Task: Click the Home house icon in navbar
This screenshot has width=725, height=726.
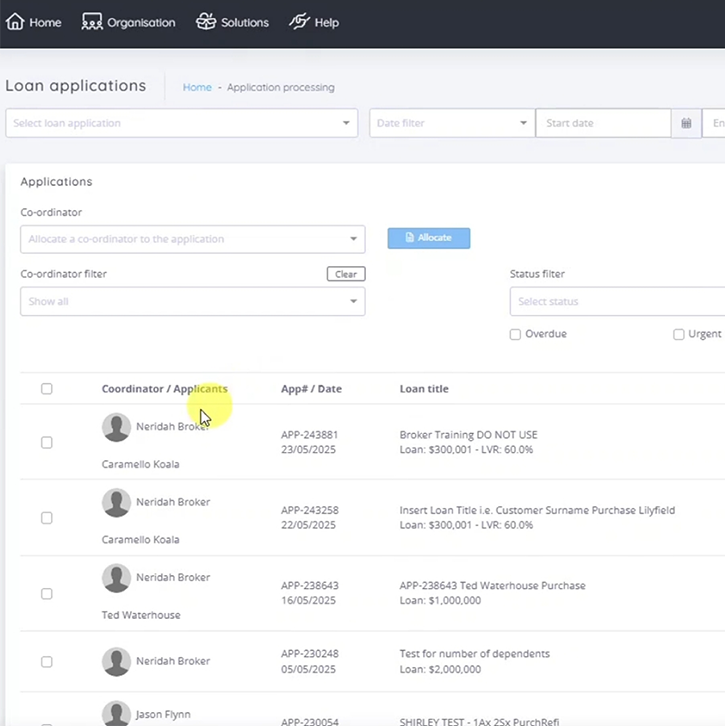Action: [15, 21]
